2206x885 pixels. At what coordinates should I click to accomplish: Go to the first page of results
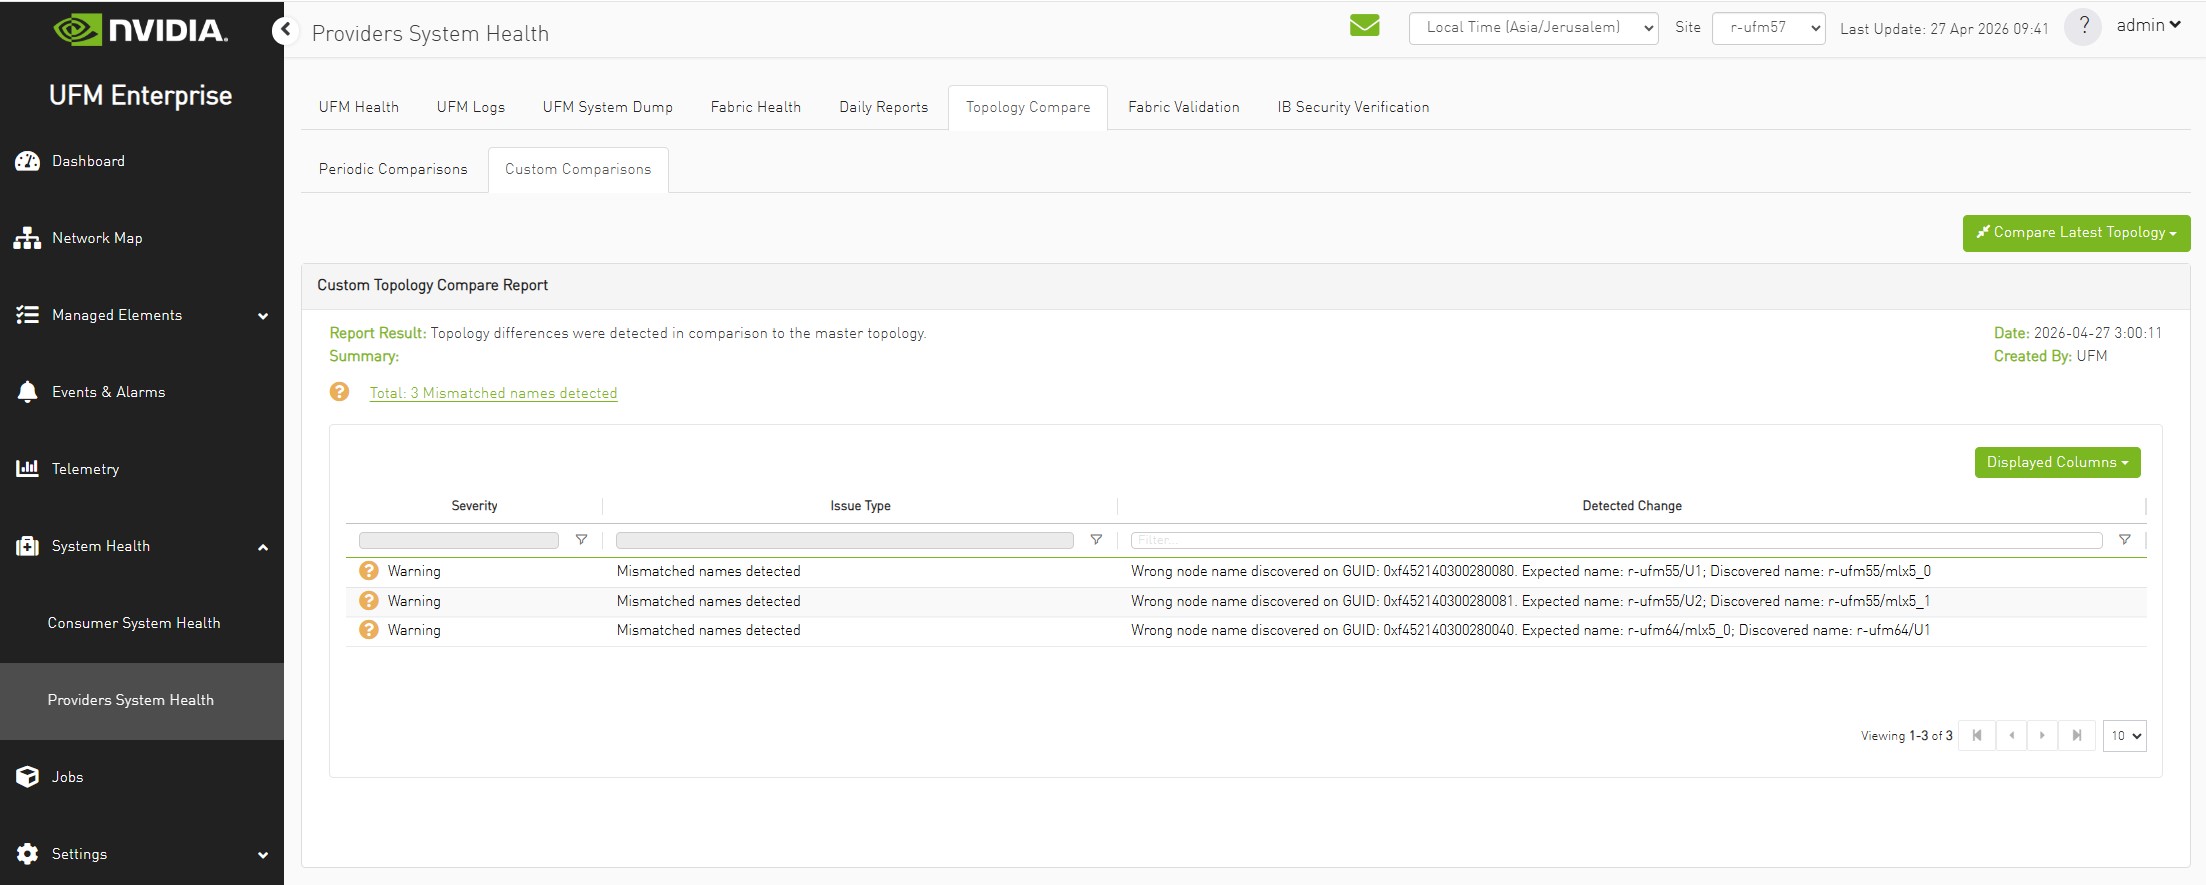(1977, 736)
